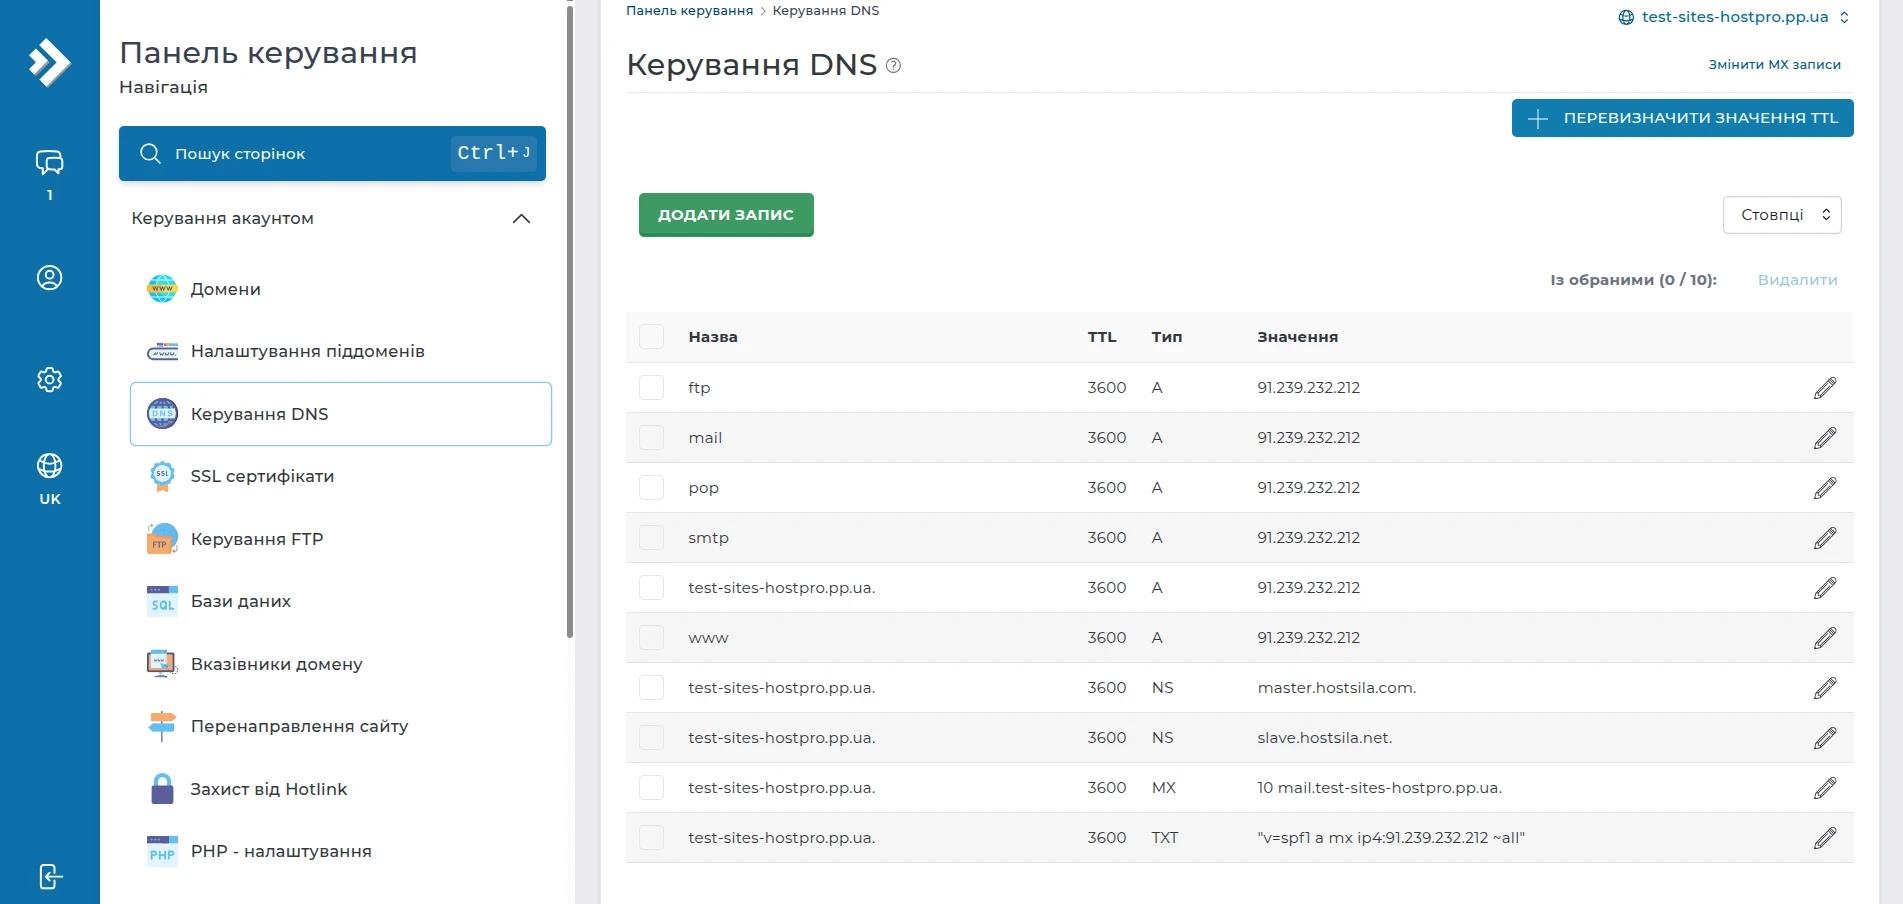
Task: Check the ftp record checkbox
Action: point(652,388)
